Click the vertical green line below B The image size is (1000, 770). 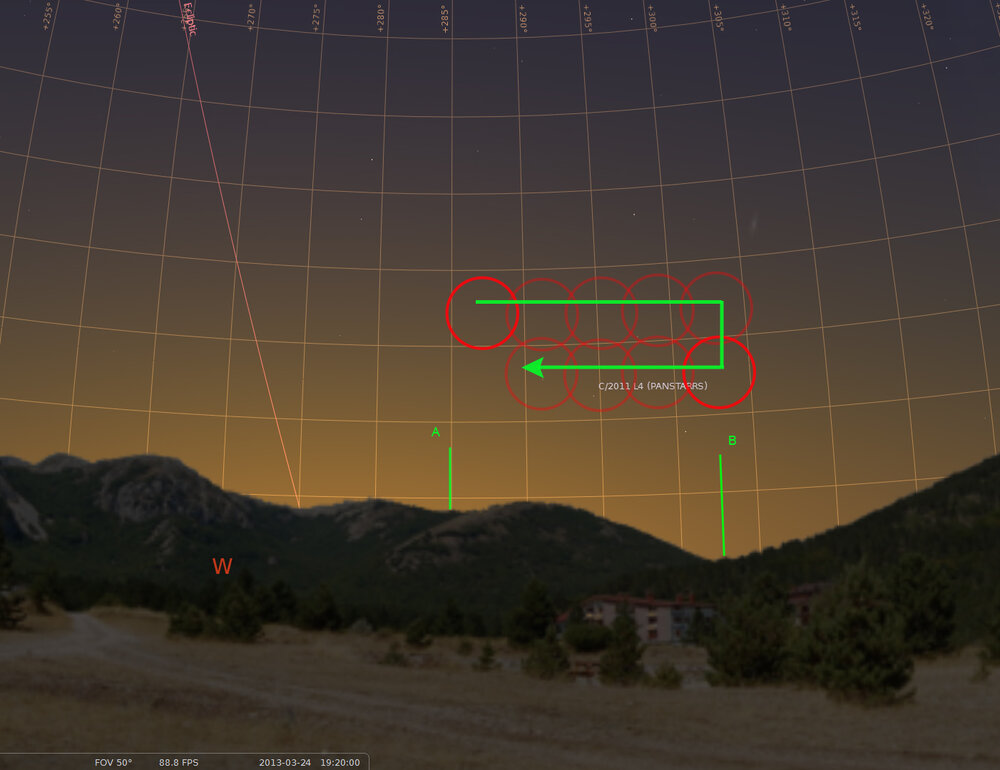(722, 505)
